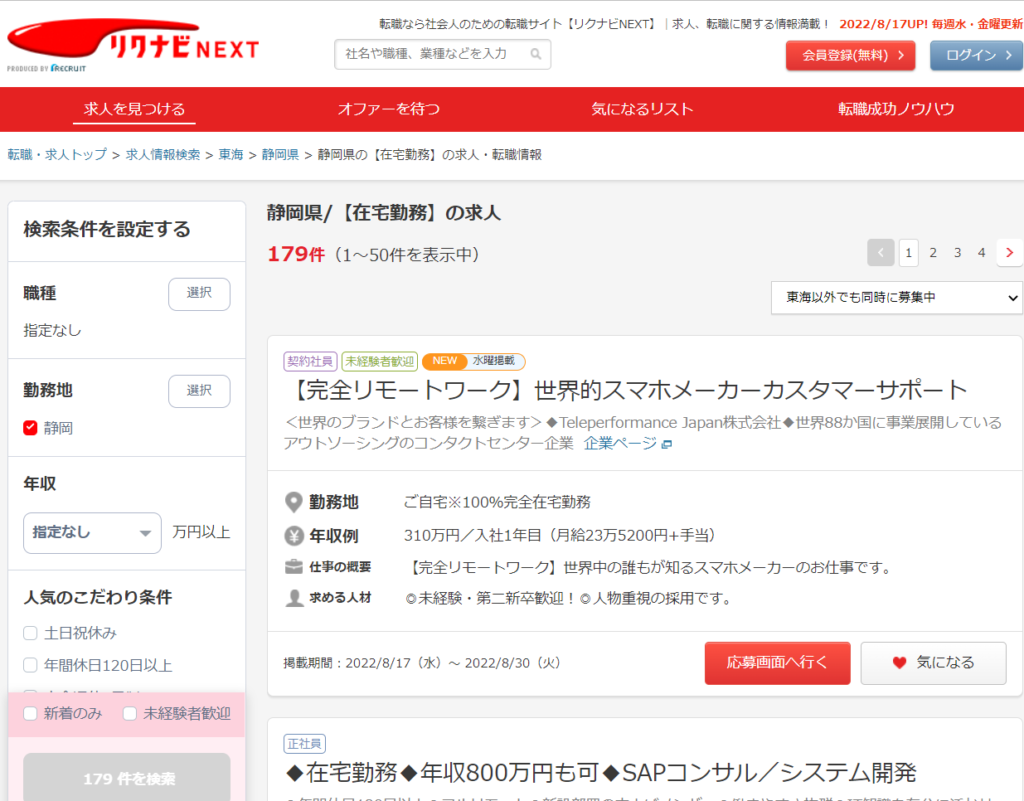Open the 転職成功ノウハウ tab
The height and width of the screenshot is (801, 1024).
point(896,109)
